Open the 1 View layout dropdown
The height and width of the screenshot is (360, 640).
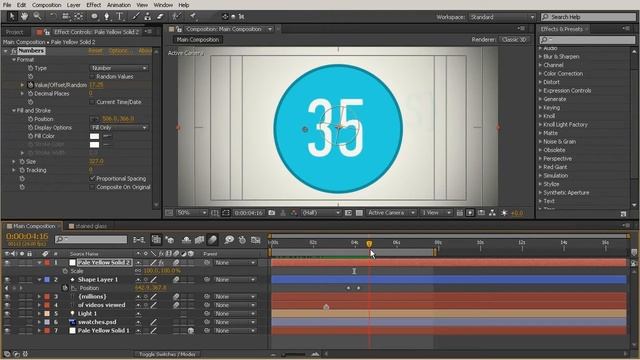click(x=436, y=213)
